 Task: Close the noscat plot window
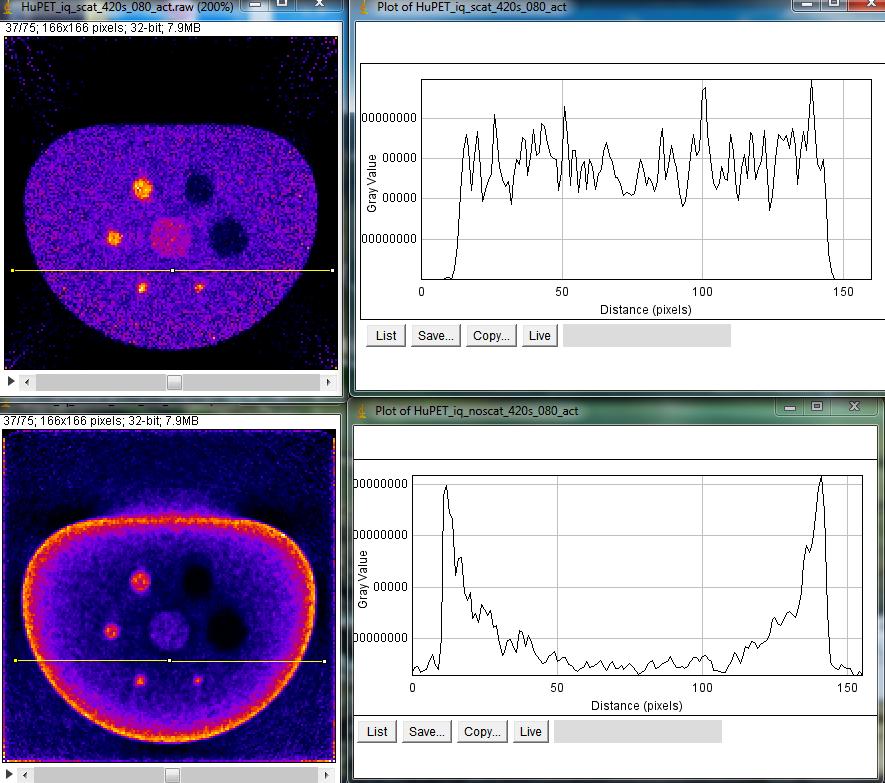tap(855, 406)
